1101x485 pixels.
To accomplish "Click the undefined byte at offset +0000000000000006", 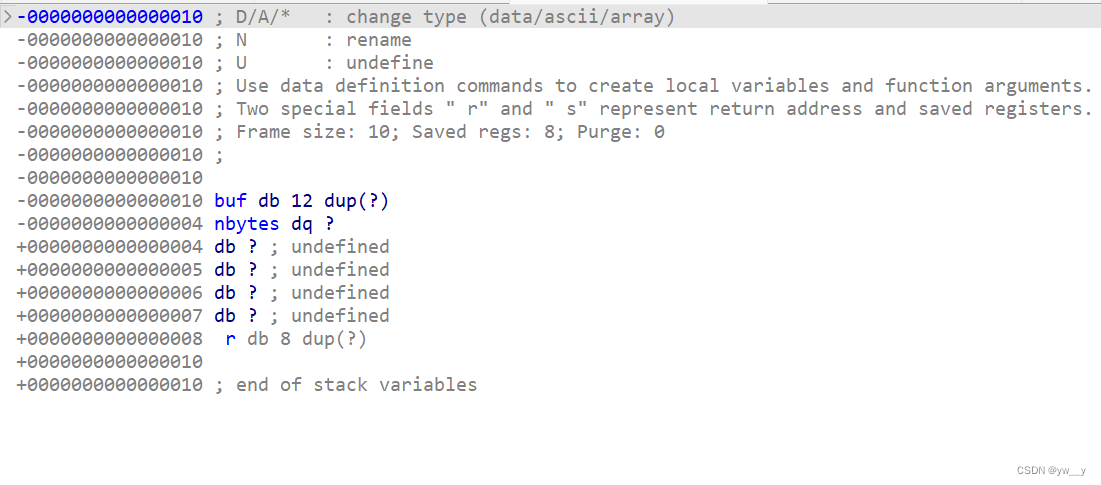I will coord(302,293).
